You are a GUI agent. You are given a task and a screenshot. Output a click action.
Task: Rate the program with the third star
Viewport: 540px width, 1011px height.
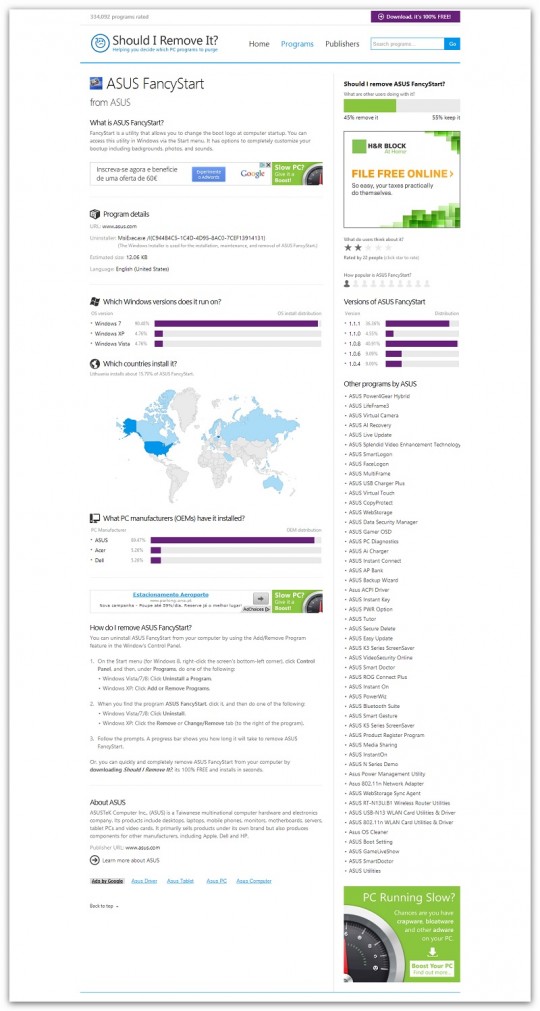[x=368, y=247]
